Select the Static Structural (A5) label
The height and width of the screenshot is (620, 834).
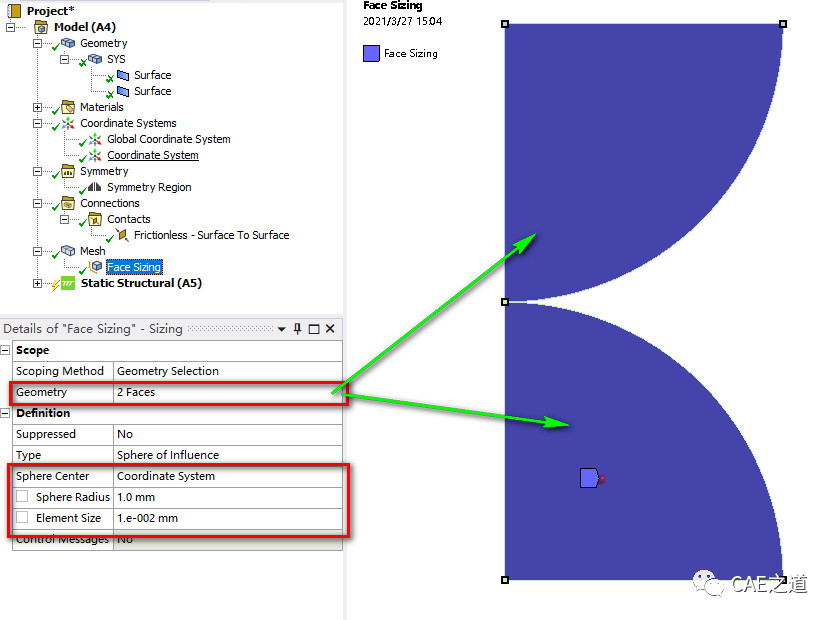pyautogui.click(x=141, y=283)
